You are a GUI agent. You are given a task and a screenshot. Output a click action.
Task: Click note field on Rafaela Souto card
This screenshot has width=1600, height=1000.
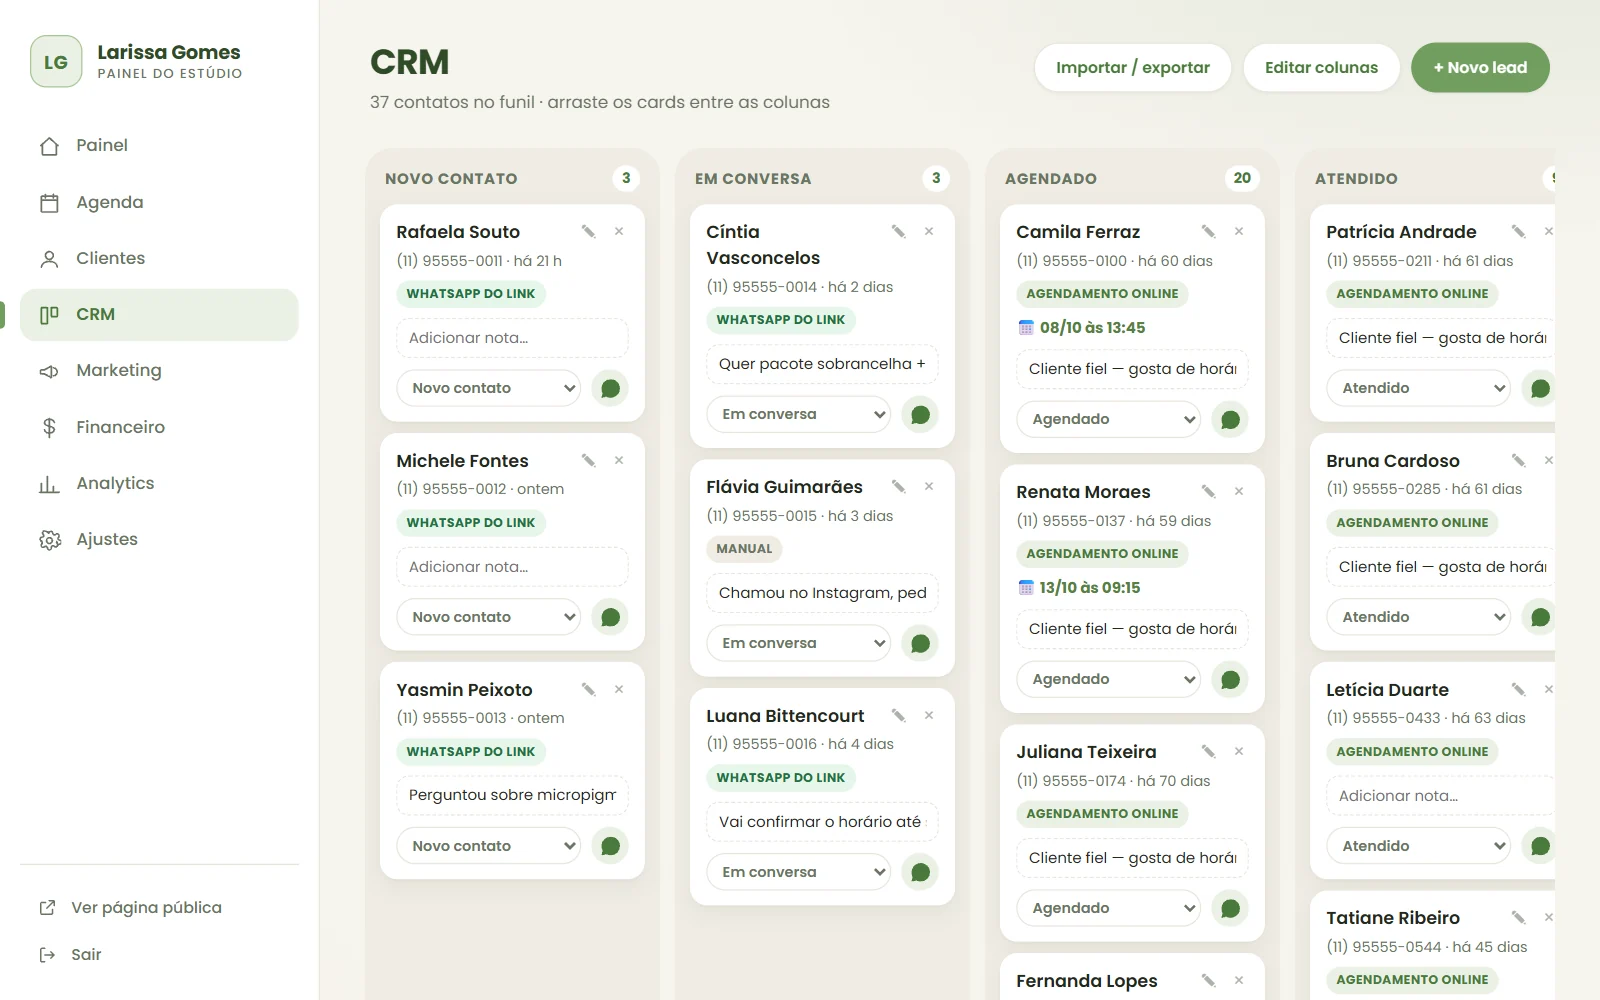(x=513, y=338)
